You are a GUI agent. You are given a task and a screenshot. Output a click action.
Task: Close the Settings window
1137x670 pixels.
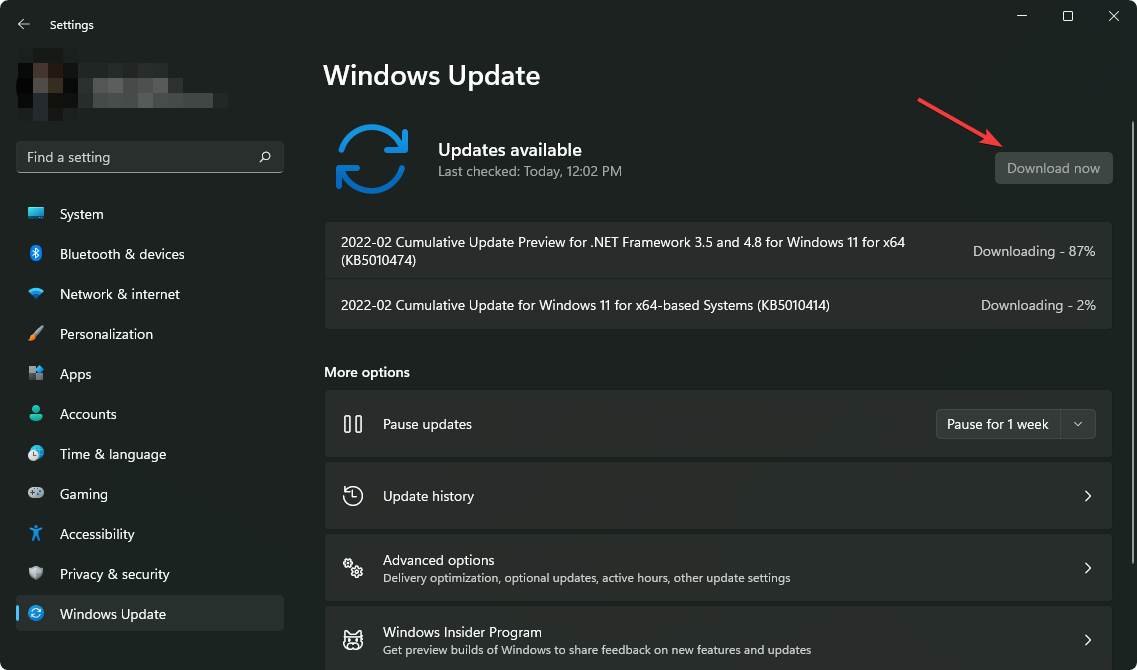(x=1114, y=17)
